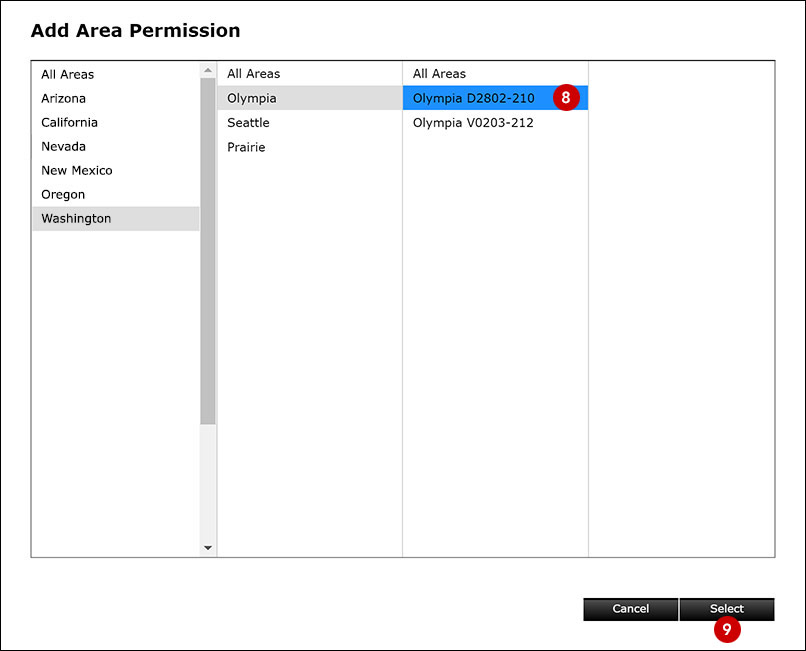This screenshot has height=651, width=806.
Task: Click the red step 8 marker badge
Action: 565,98
